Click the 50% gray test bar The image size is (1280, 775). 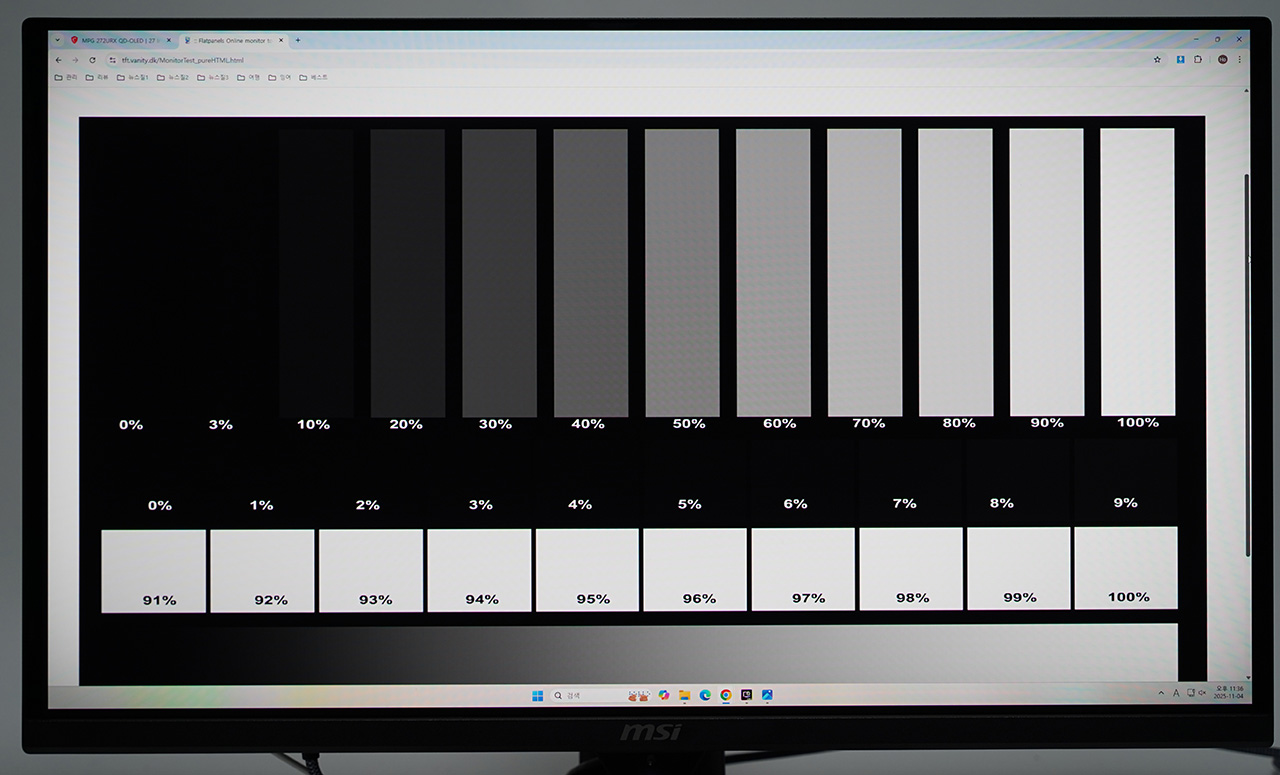[x=682, y=272]
